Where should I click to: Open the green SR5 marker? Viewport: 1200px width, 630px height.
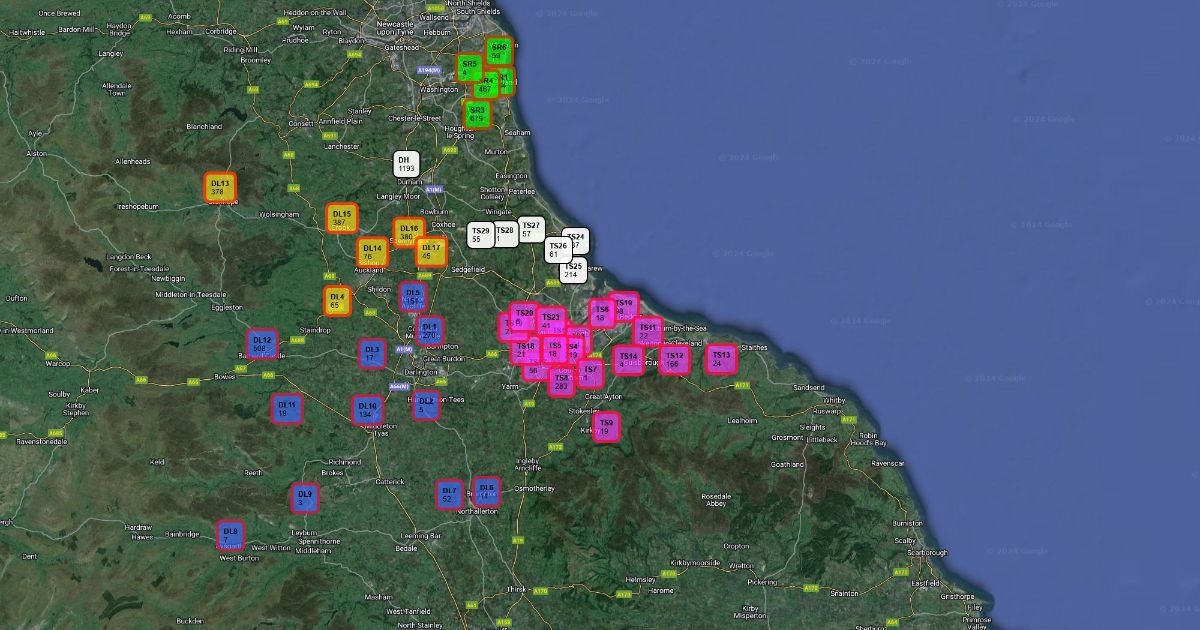tap(469, 68)
